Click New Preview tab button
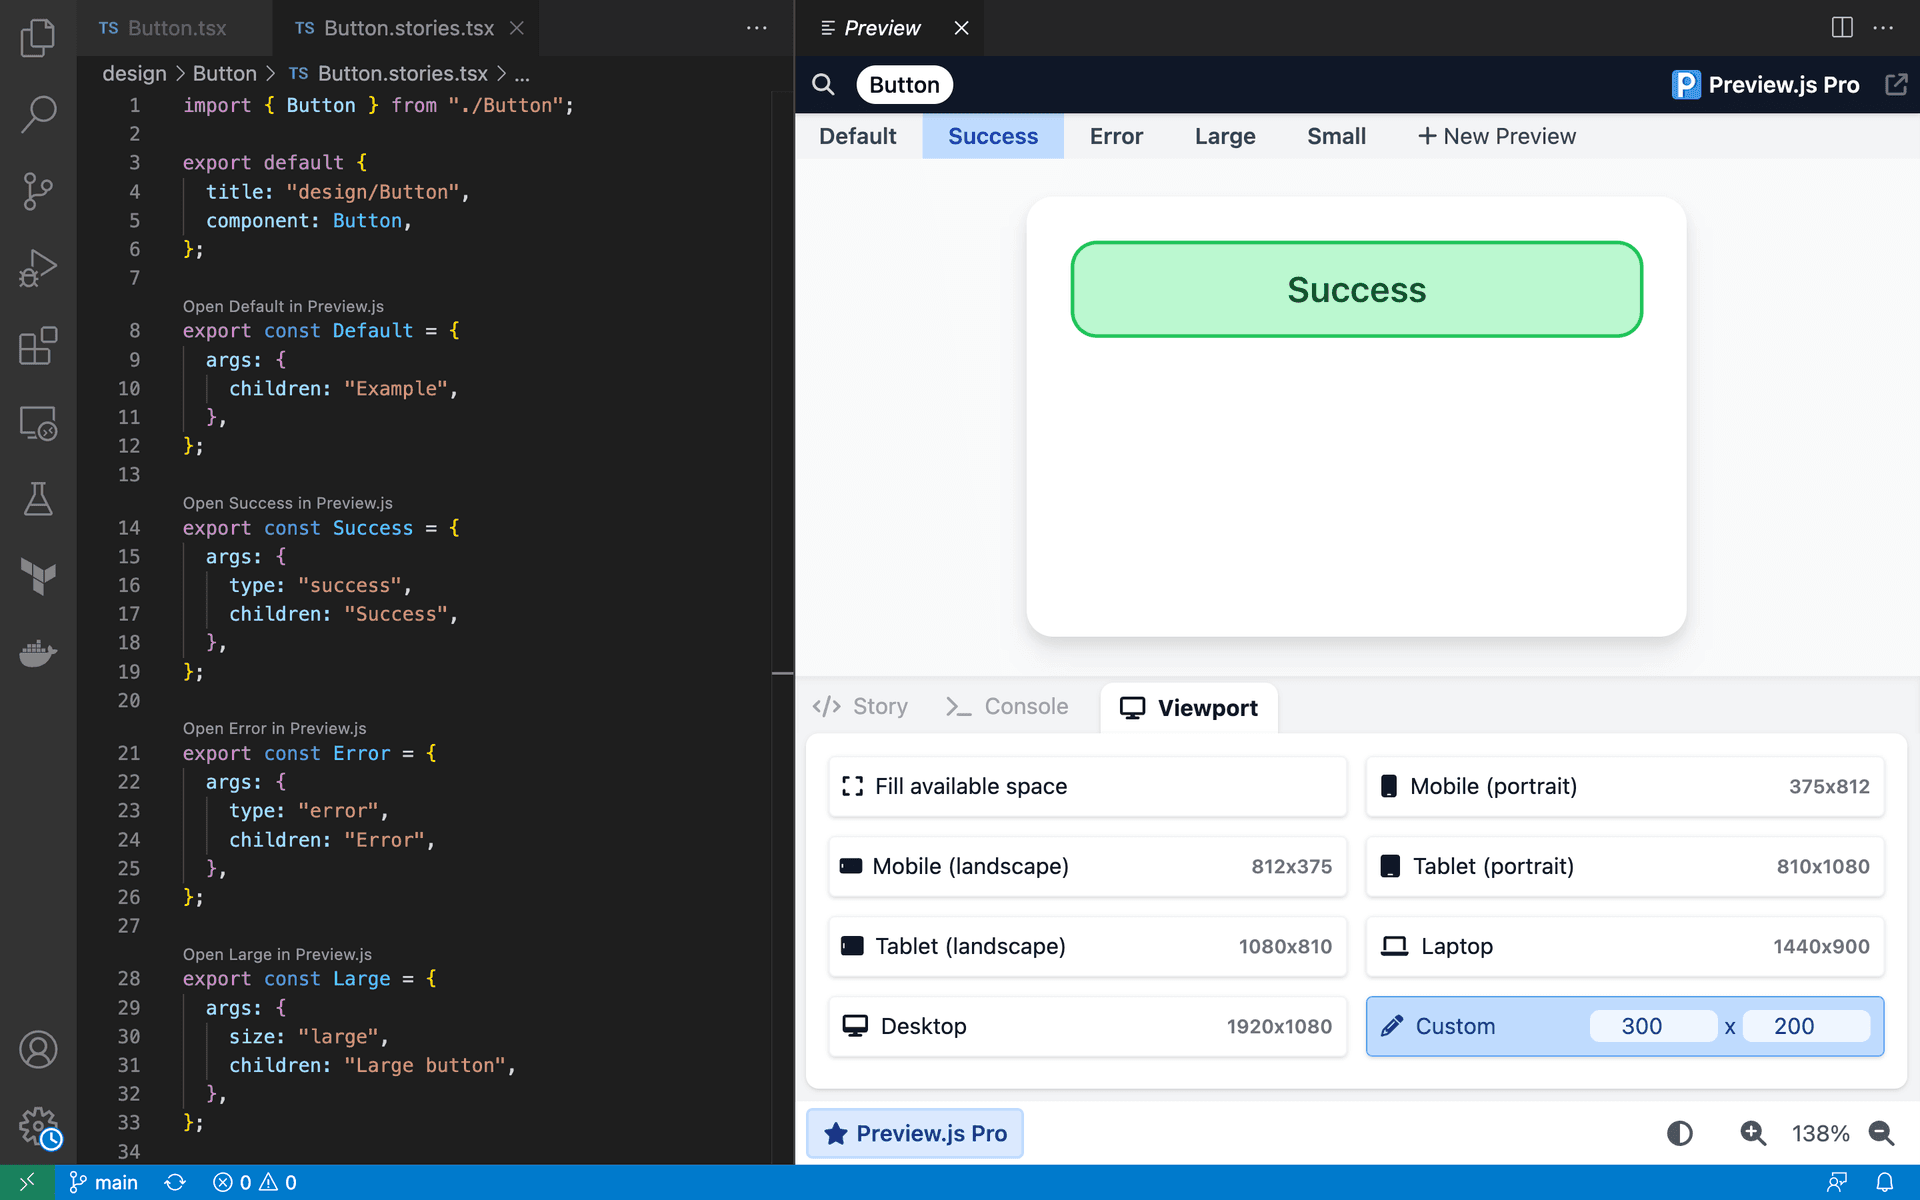Image resolution: width=1920 pixels, height=1200 pixels. pyautogui.click(x=1496, y=135)
